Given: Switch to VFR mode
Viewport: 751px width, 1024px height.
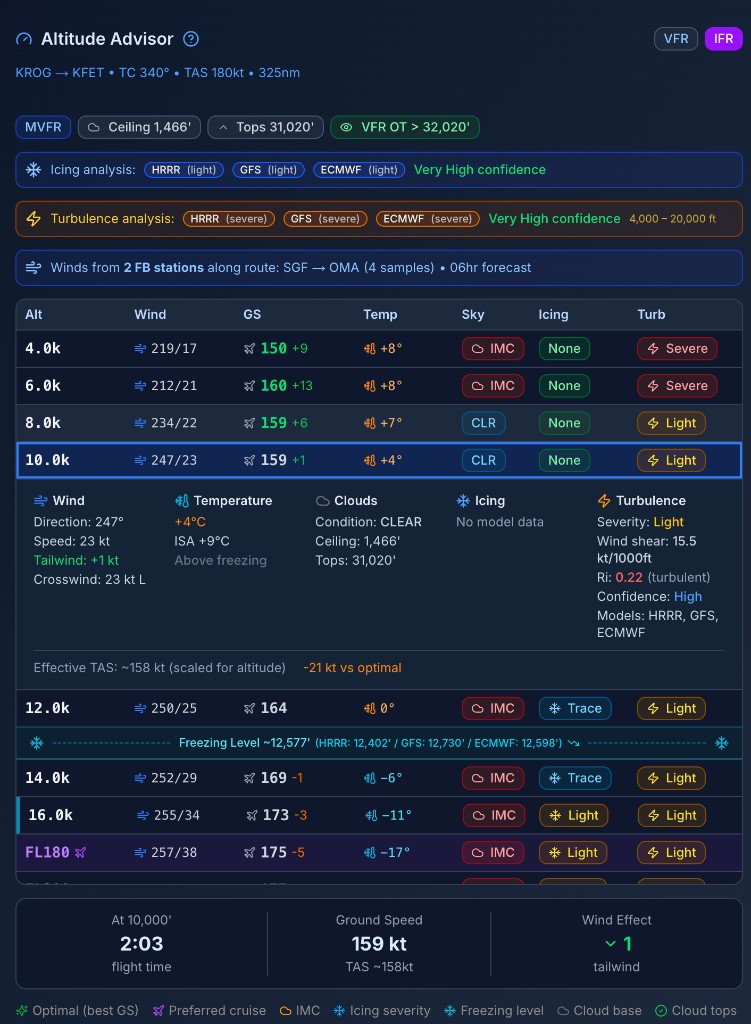Looking at the screenshot, I should pyautogui.click(x=675, y=39).
